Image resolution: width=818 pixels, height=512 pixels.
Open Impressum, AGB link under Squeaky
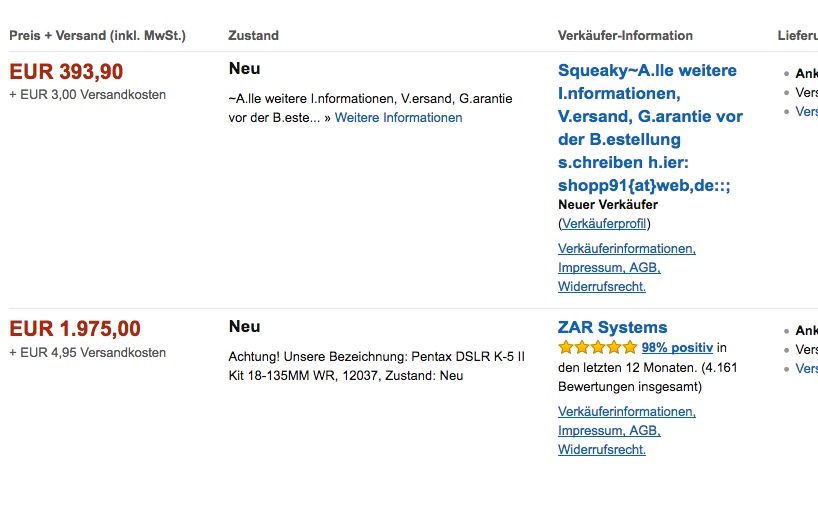(x=609, y=267)
